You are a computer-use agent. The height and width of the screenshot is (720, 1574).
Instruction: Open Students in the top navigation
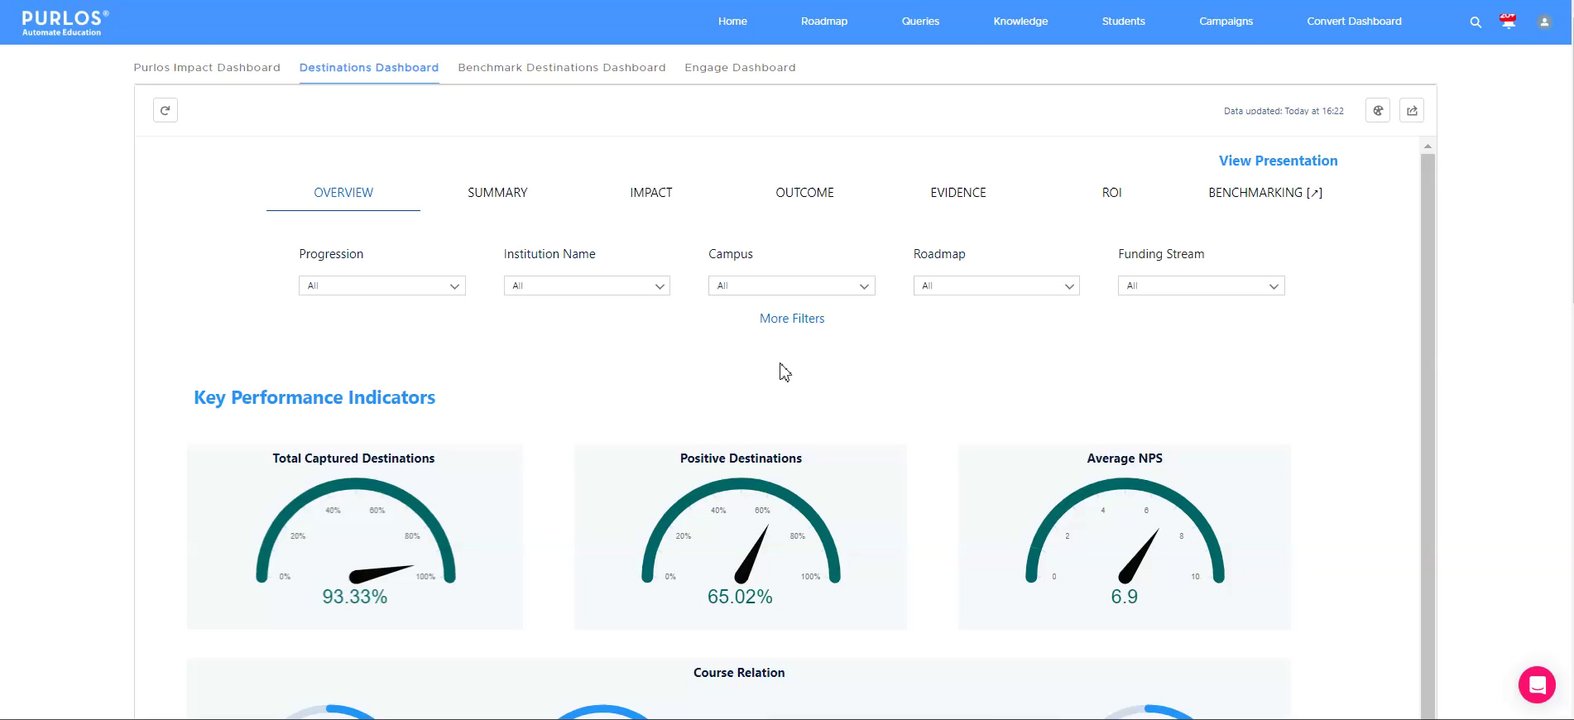click(1124, 21)
